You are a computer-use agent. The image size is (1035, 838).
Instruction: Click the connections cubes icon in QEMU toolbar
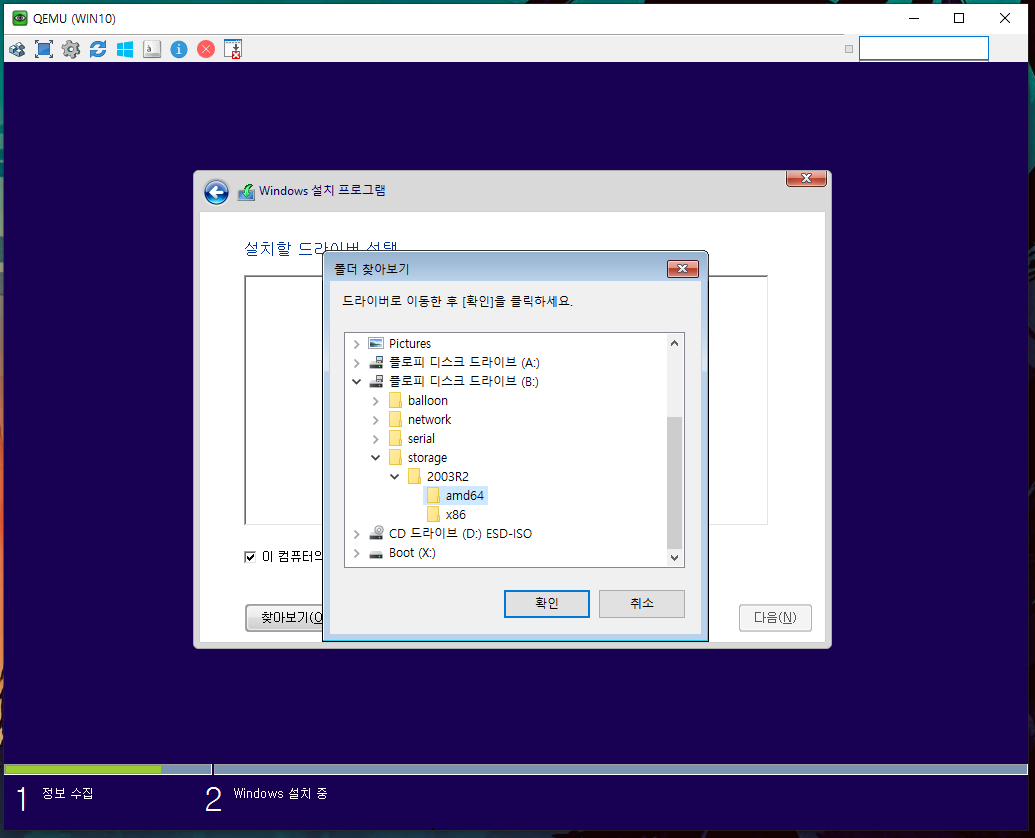[x=17, y=49]
